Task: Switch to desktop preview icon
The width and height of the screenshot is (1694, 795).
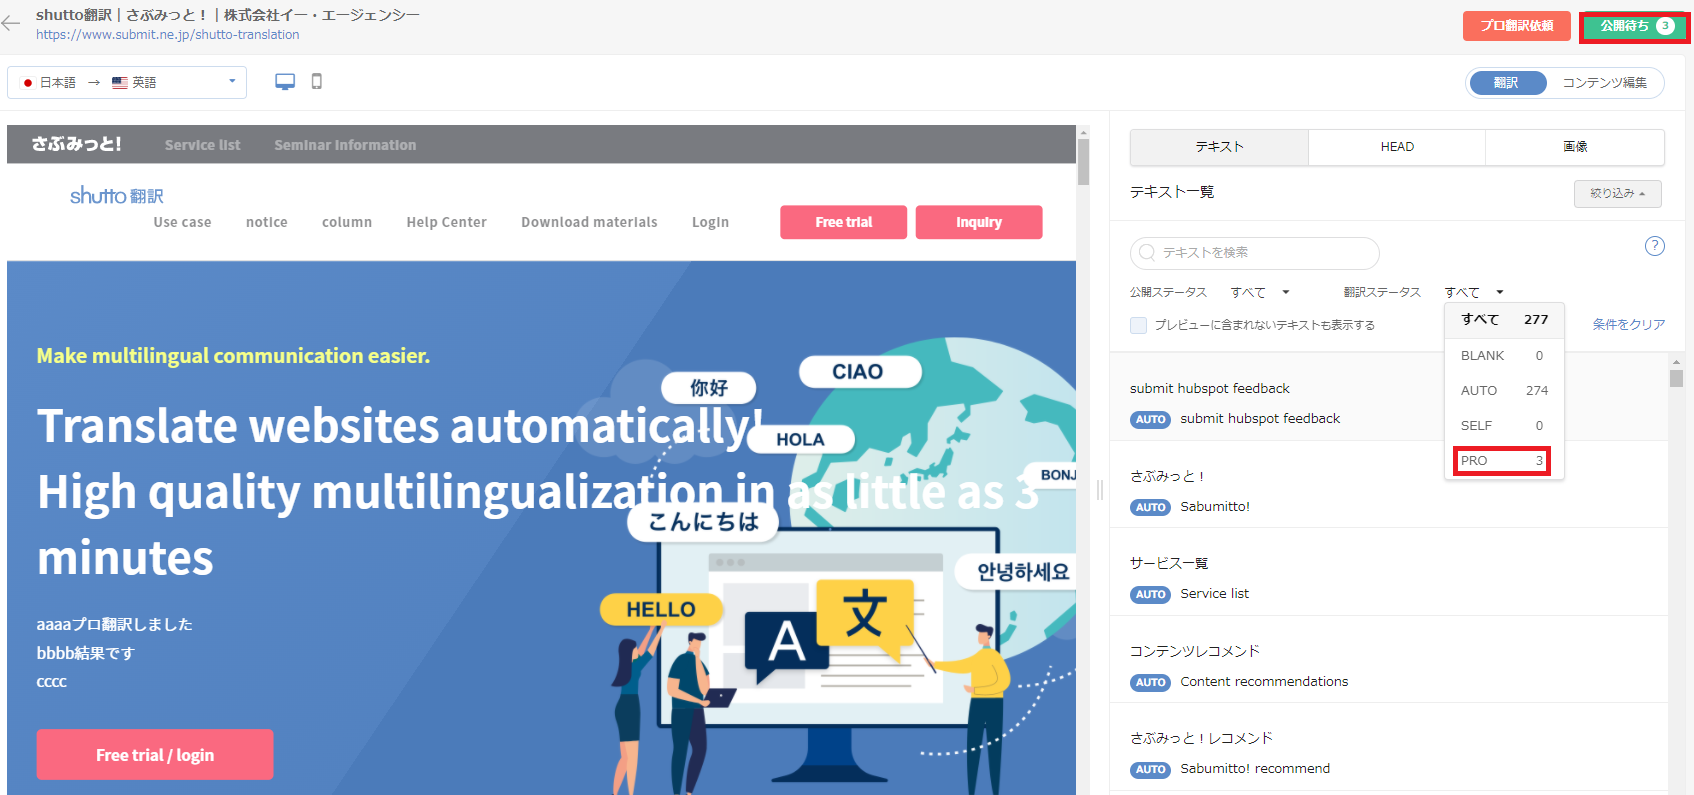Action: click(285, 82)
